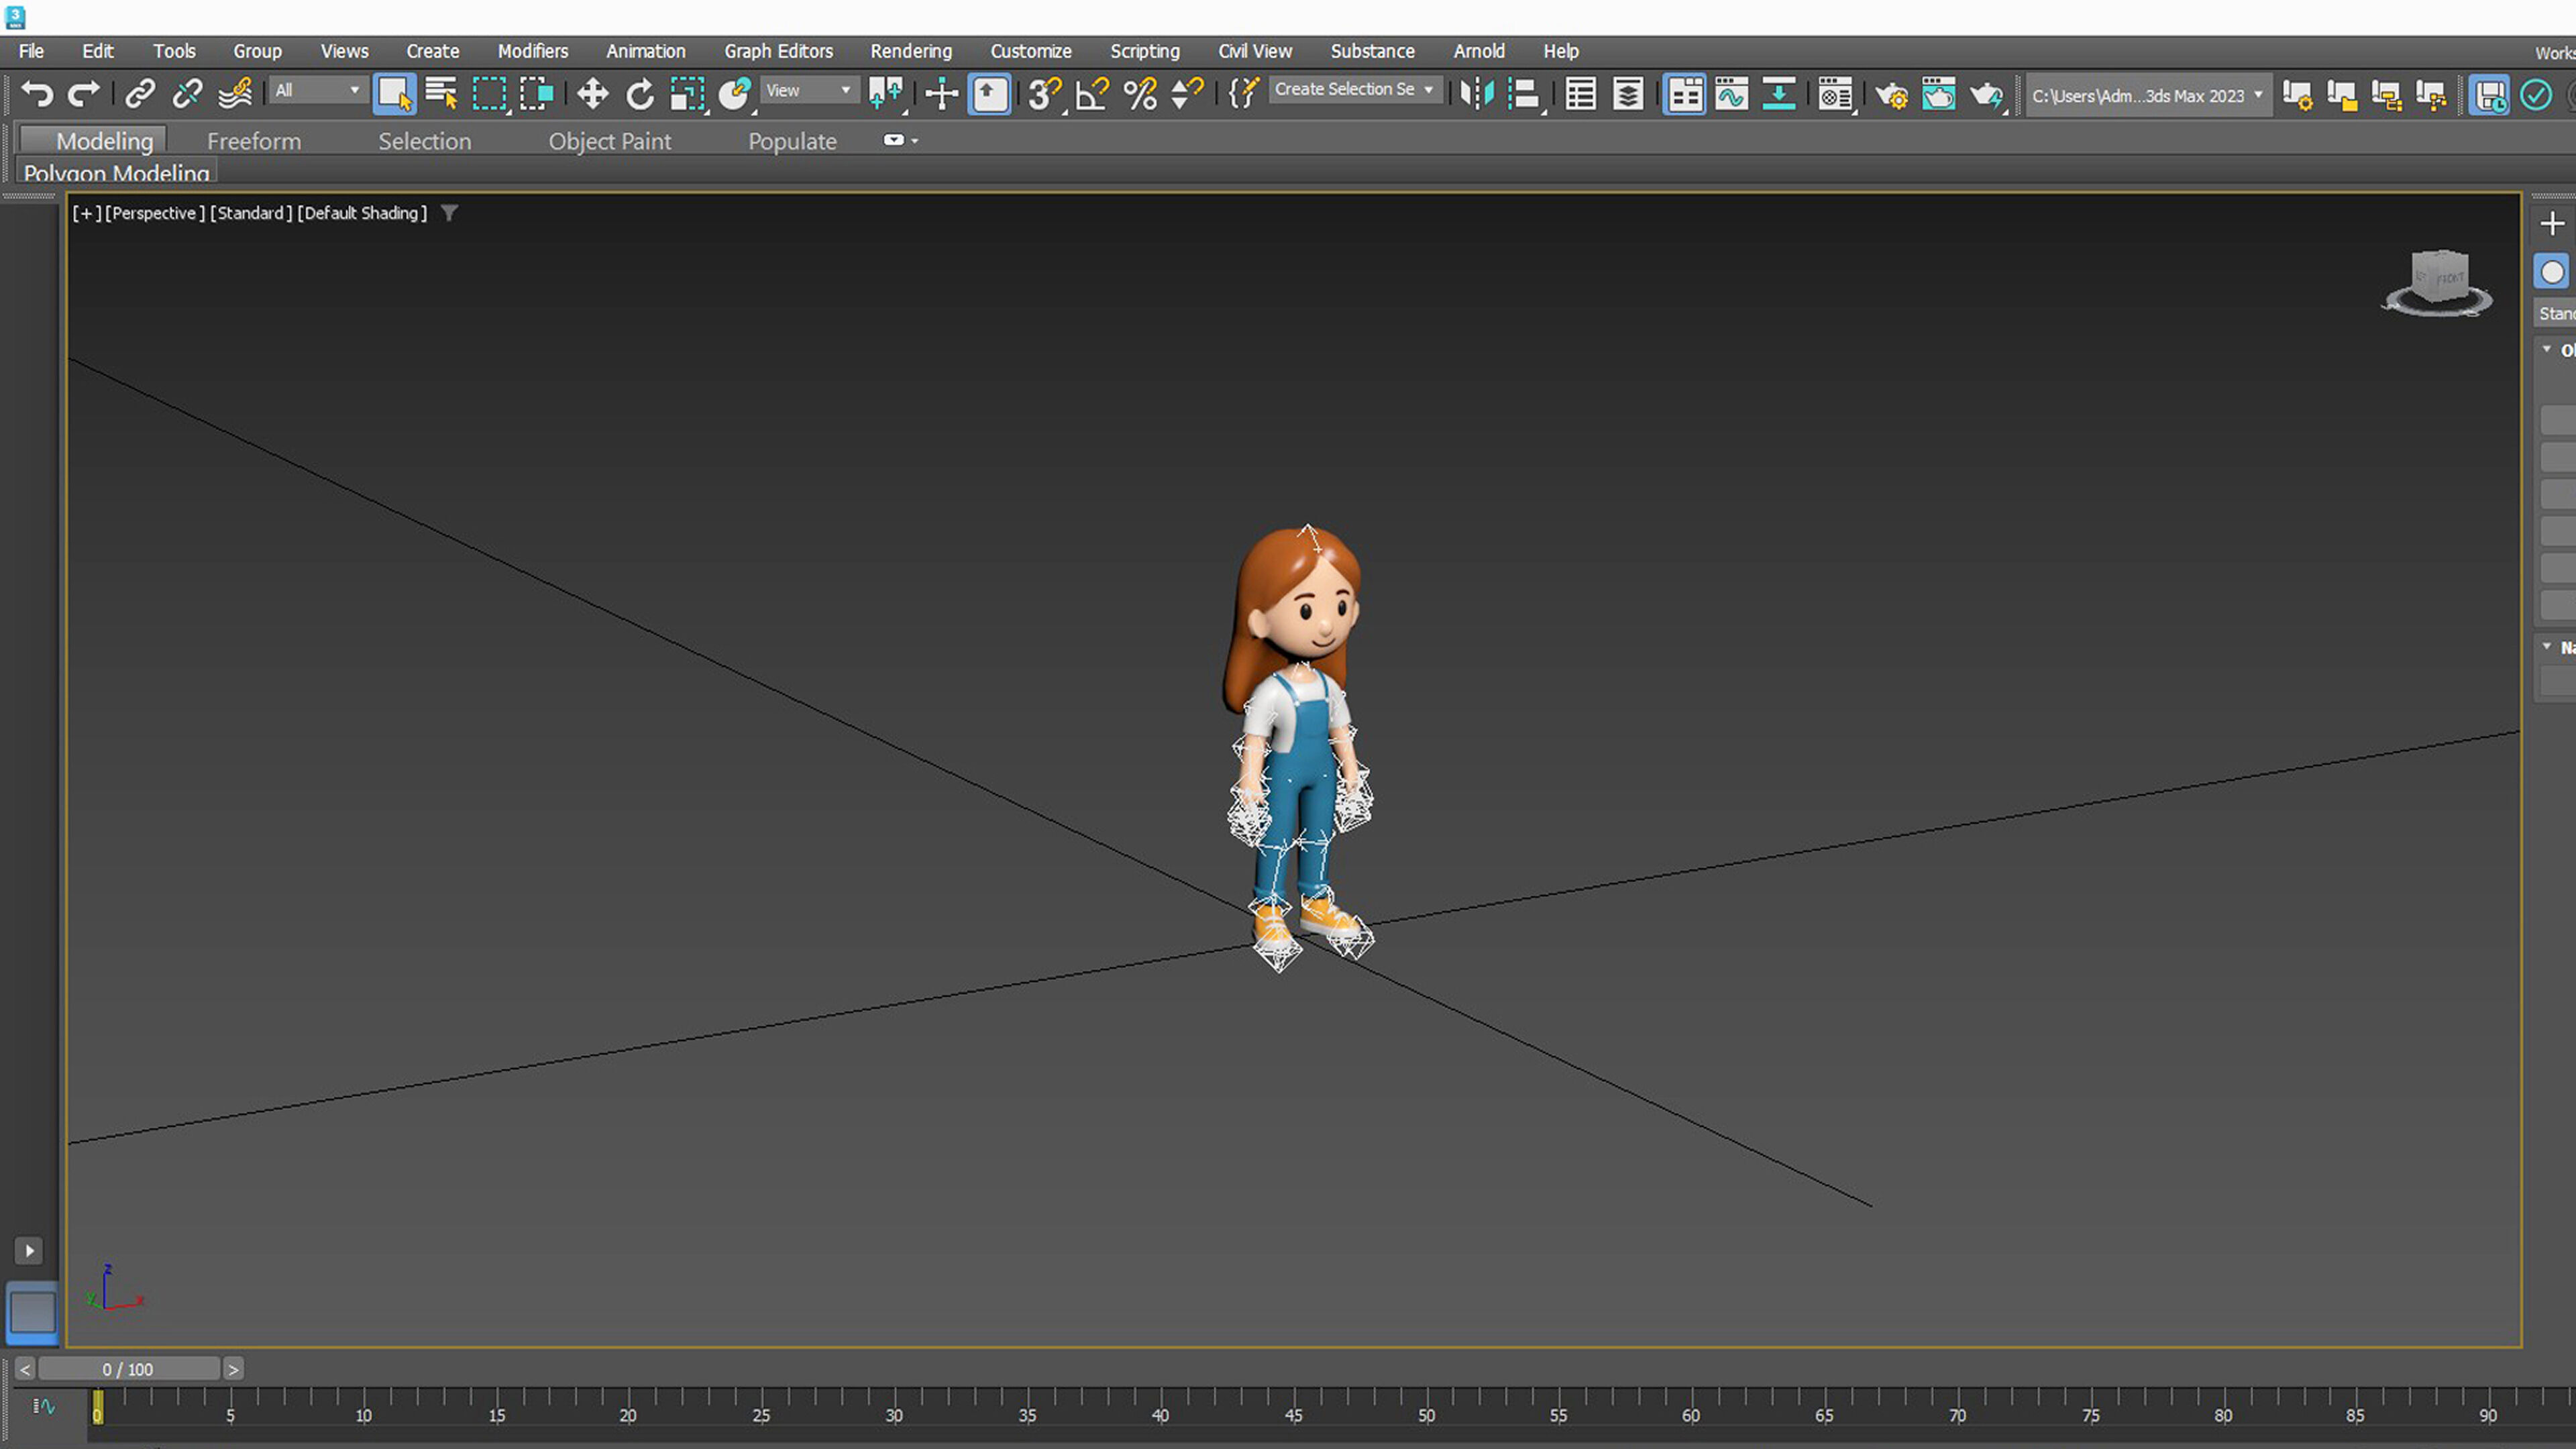Open Schematic View icon
This screenshot has height=1449, width=2576.
pyautogui.click(x=1779, y=94)
